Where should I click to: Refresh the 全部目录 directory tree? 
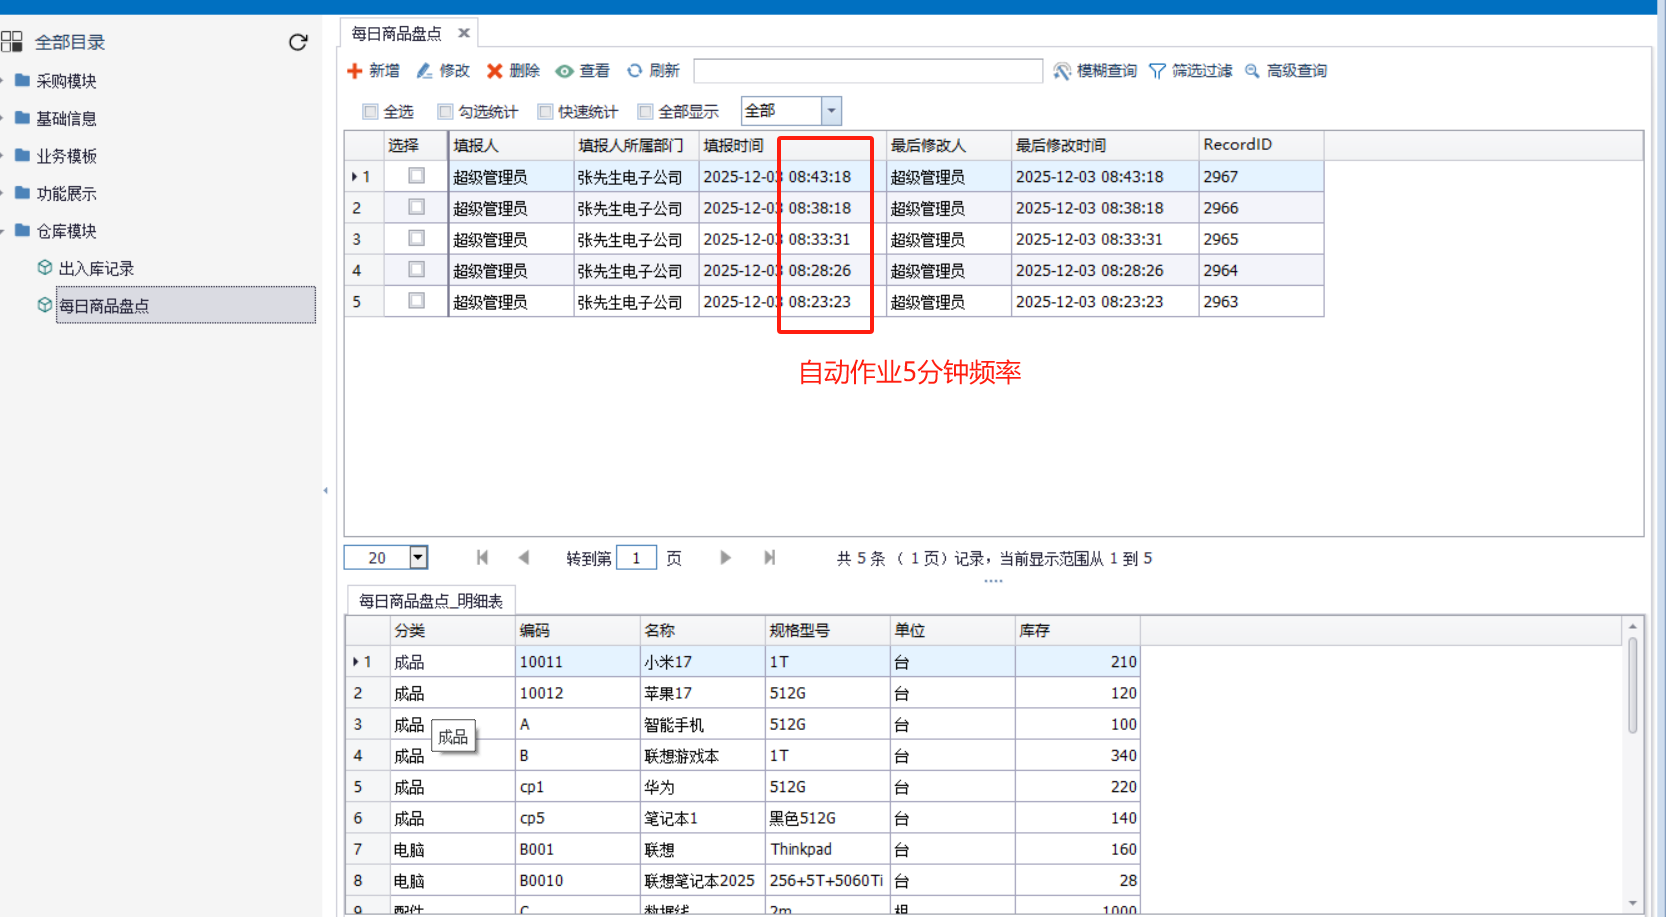click(298, 42)
